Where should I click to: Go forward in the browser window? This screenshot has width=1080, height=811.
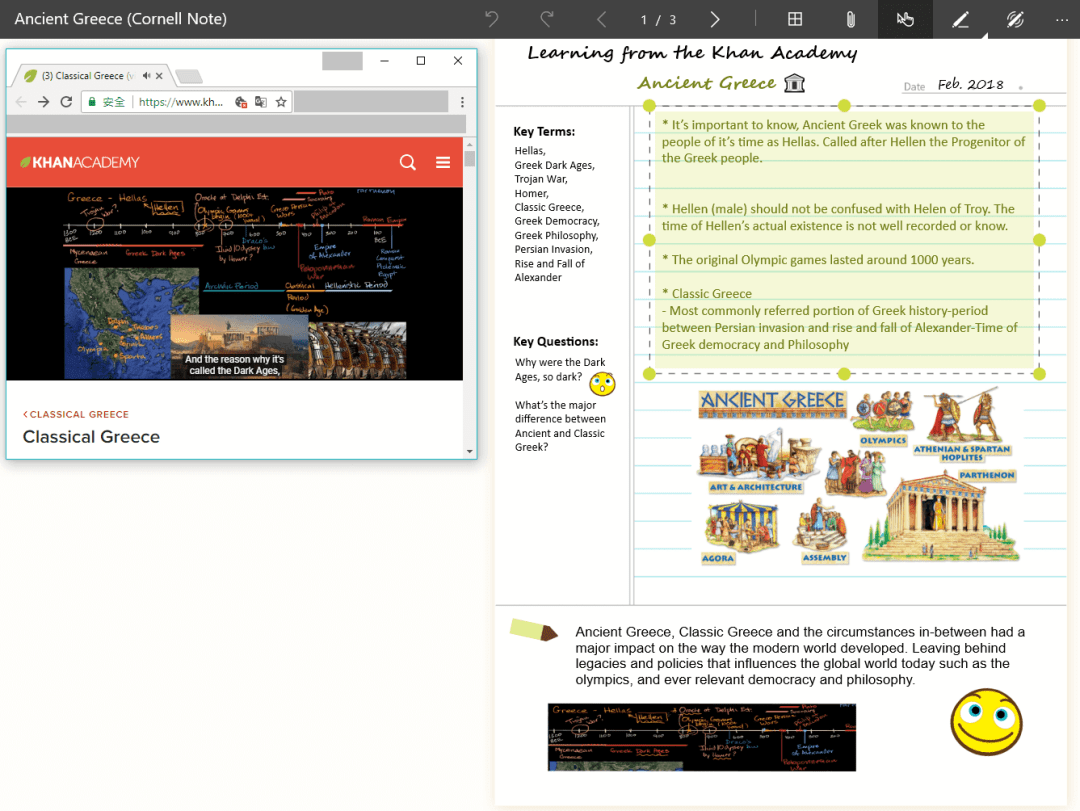[43, 102]
